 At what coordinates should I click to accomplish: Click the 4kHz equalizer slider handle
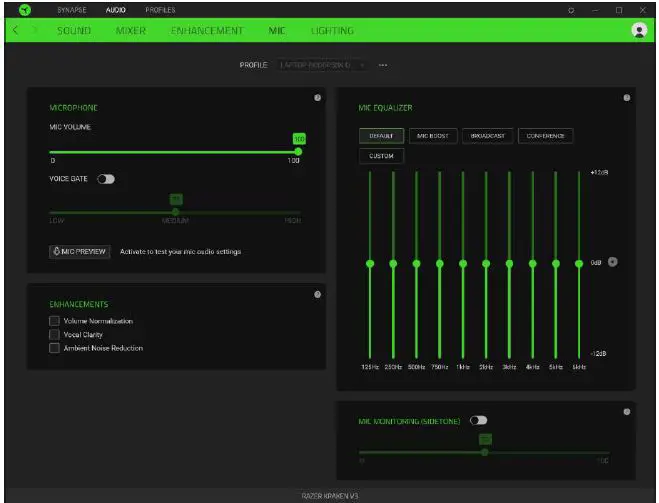532,263
